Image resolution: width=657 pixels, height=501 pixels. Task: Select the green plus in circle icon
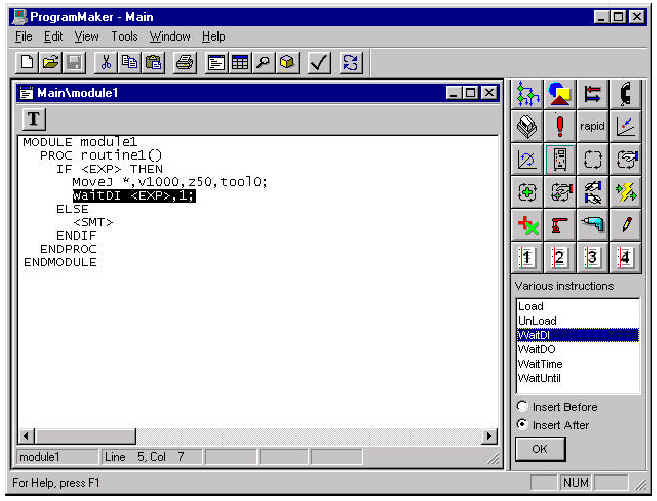coord(527,192)
